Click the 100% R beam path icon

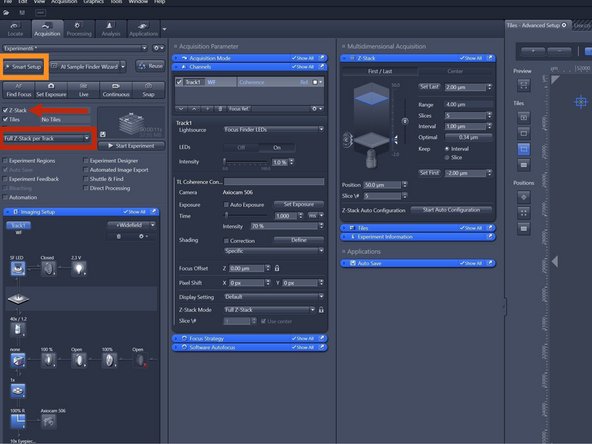click(18, 421)
